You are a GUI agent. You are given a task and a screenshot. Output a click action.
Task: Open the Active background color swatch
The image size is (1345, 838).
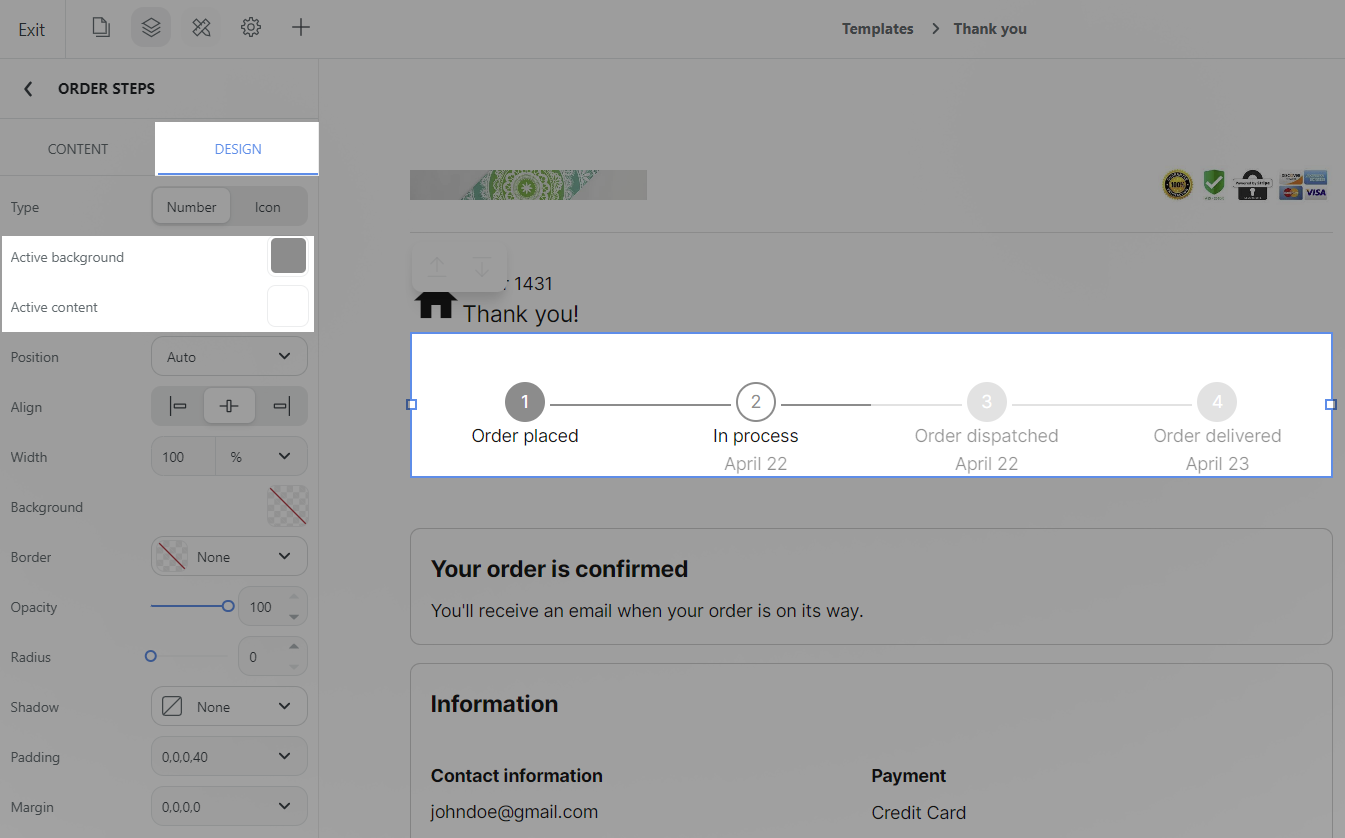pos(288,257)
